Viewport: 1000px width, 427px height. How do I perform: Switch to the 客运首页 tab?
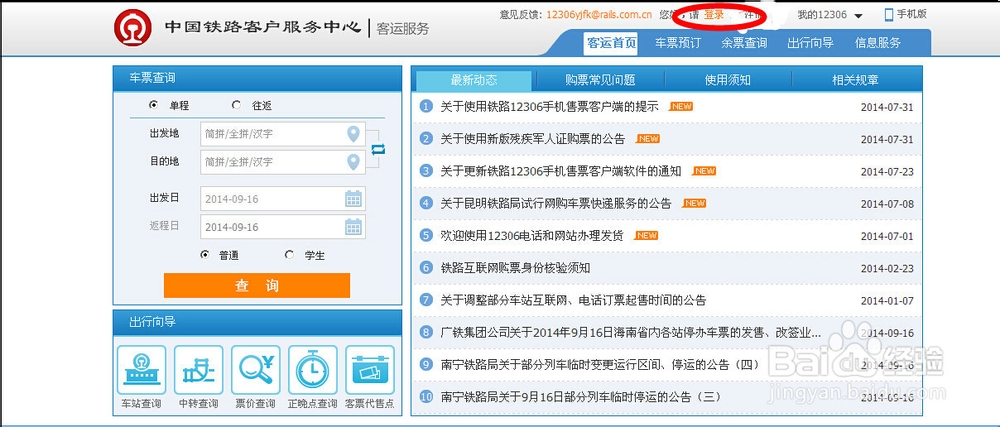611,43
